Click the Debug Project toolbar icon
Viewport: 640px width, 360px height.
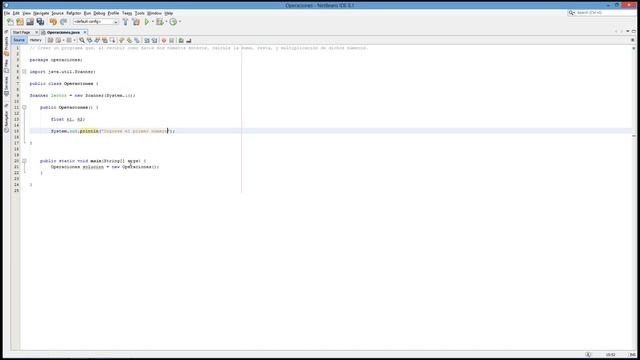[x=160, y=22]
